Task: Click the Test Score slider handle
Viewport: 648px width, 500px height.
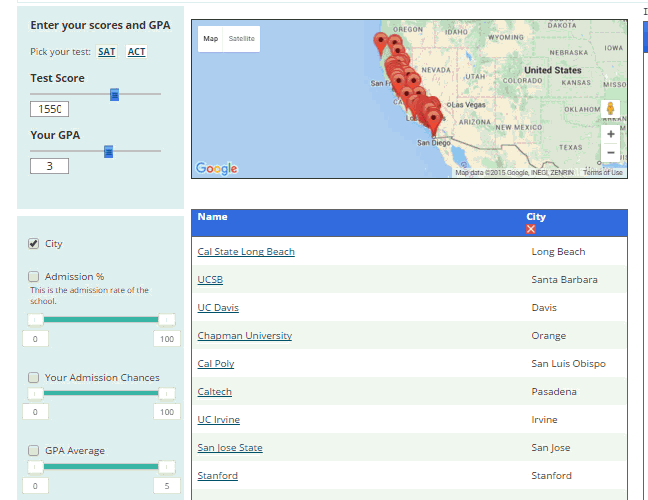Action: point(114,94)
